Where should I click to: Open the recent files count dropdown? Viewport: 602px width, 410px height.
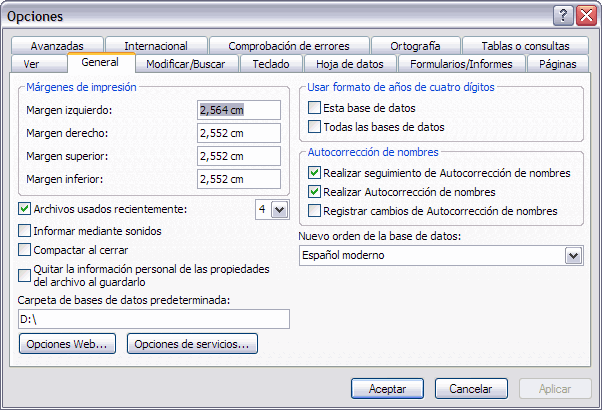coord(279,209)
